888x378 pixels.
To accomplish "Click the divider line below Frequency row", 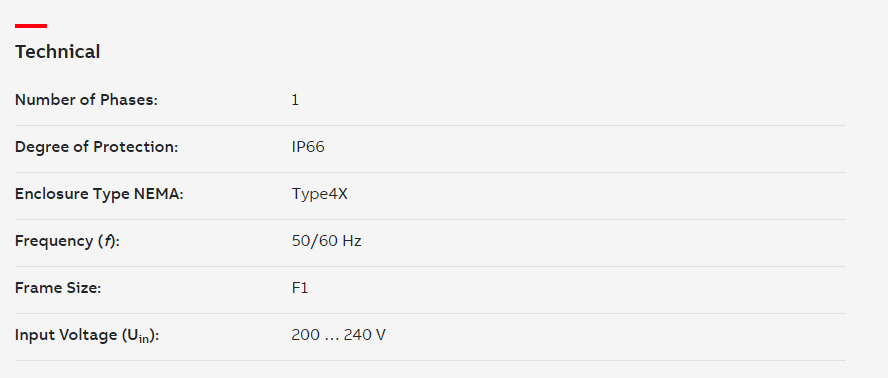I will 430,266.
